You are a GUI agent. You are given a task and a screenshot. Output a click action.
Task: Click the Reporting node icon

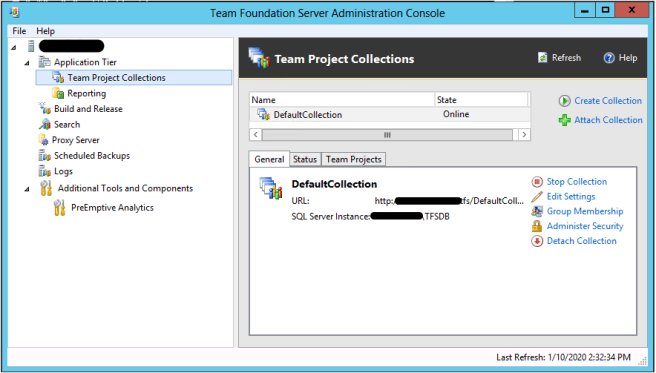tap(58, 93)
